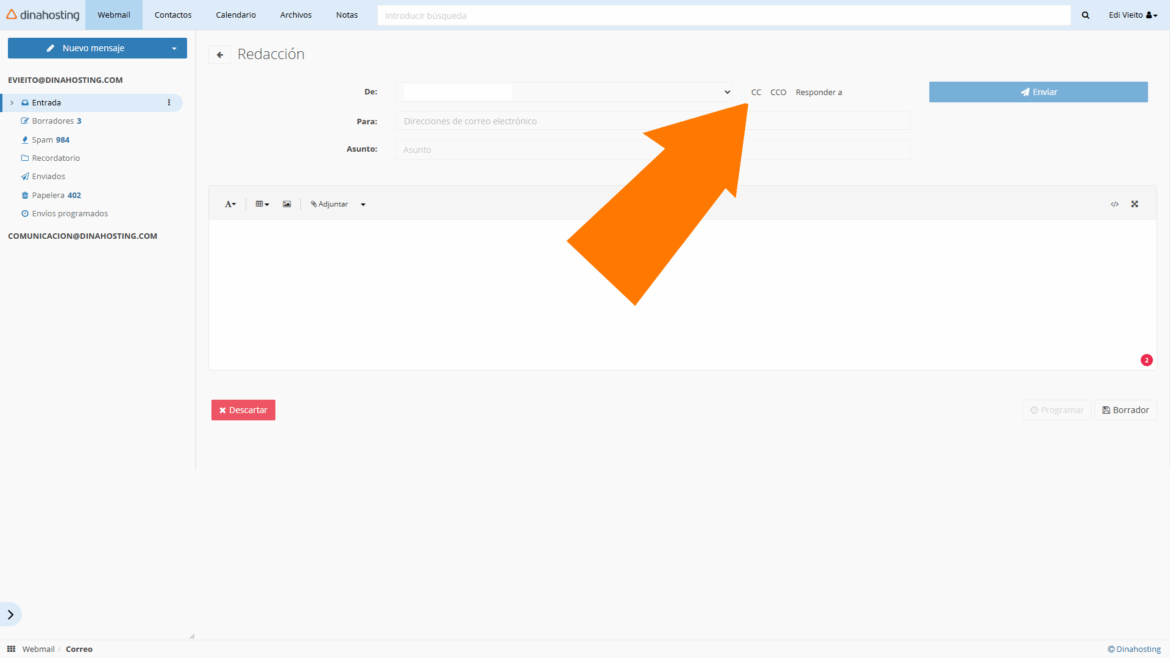Insert an image via the picture icon
This screenshot has height=658, width=1170.
[x=287, y=204]
